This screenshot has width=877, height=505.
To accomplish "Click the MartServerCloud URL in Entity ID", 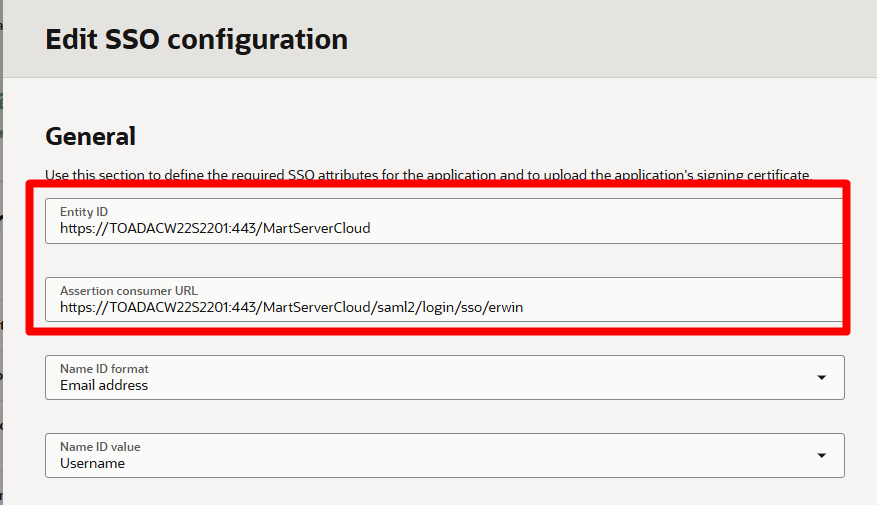I will [215, 228].
